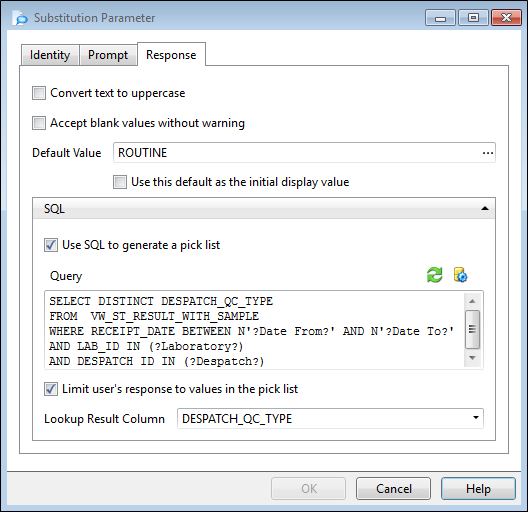Open the database query settings icon
This screenshot has height=512, width=528.
[x=460, y=275]
